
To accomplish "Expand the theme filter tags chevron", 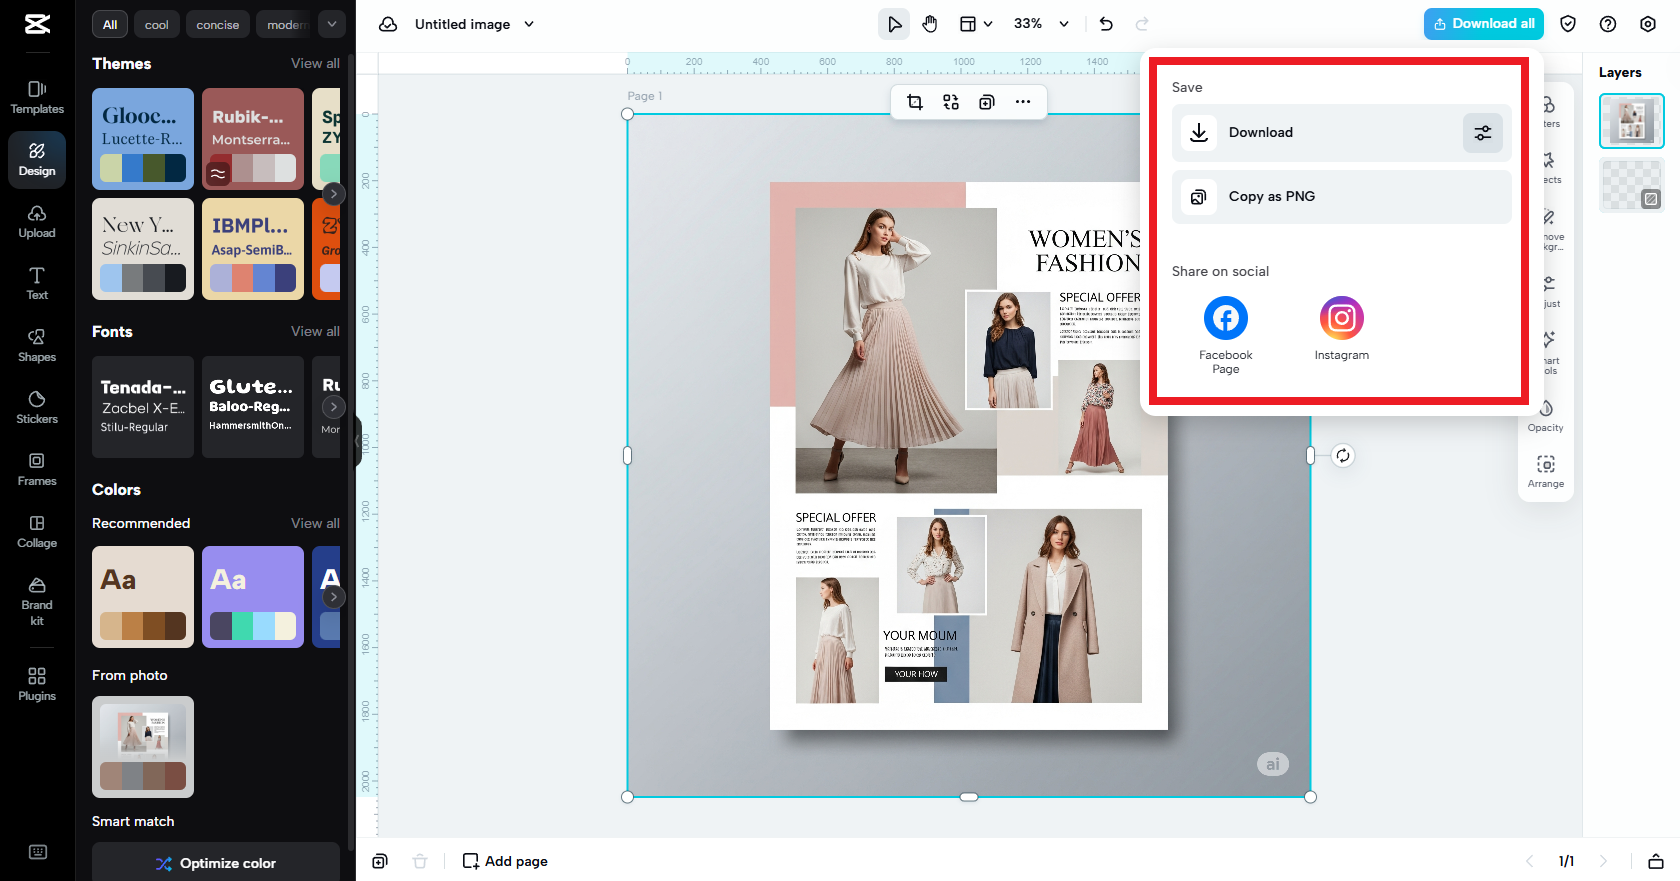I will [x=331, y=24].
